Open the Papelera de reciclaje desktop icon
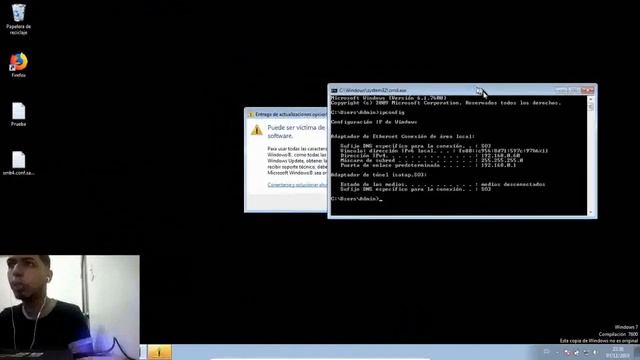The width and height of the screenshot is (640, 360). click(x=18, y=18)
